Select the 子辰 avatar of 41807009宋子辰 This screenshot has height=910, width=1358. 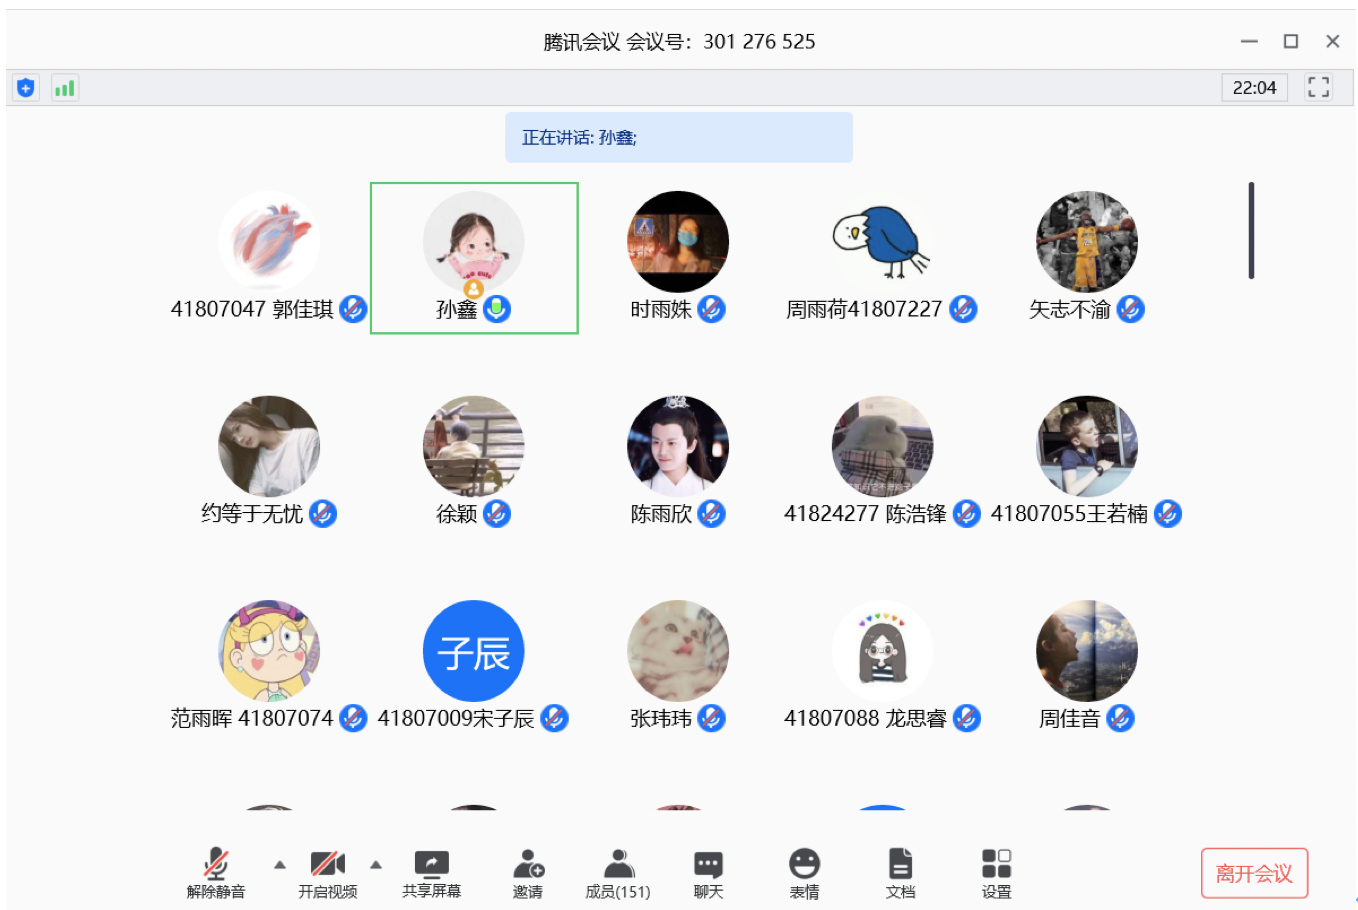pyautogui.click(x=473, y=651)
